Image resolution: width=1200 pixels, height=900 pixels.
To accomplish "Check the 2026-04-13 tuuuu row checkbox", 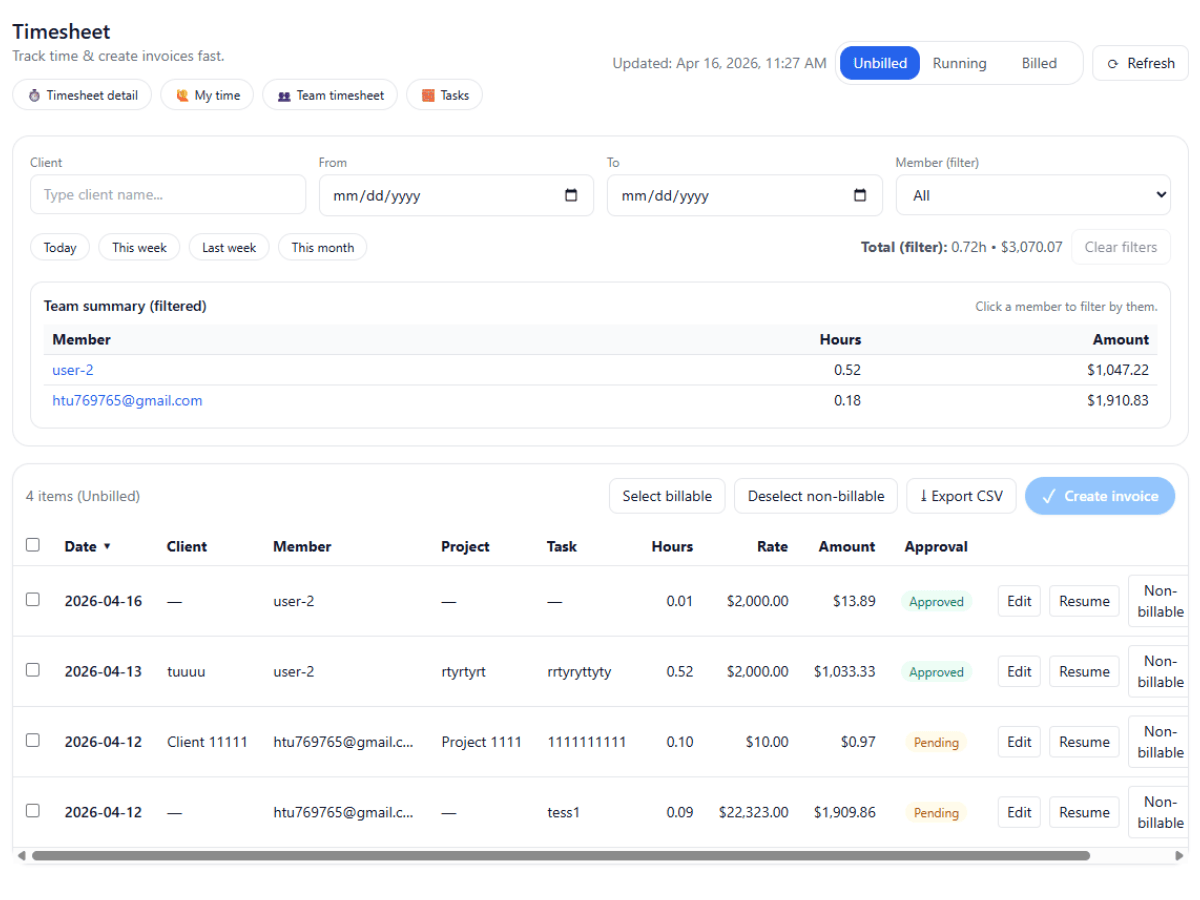I will [33, 670].
